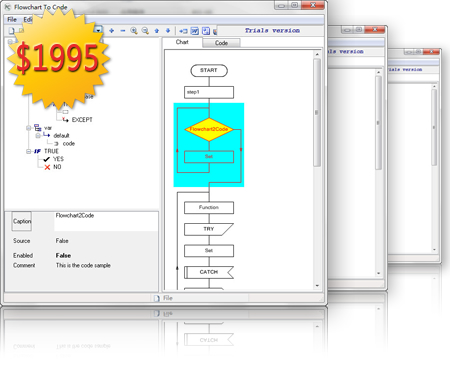Click the arrow-to-box export toolbar icon
This screenshot has height=365, width=450.
point(183,31)
